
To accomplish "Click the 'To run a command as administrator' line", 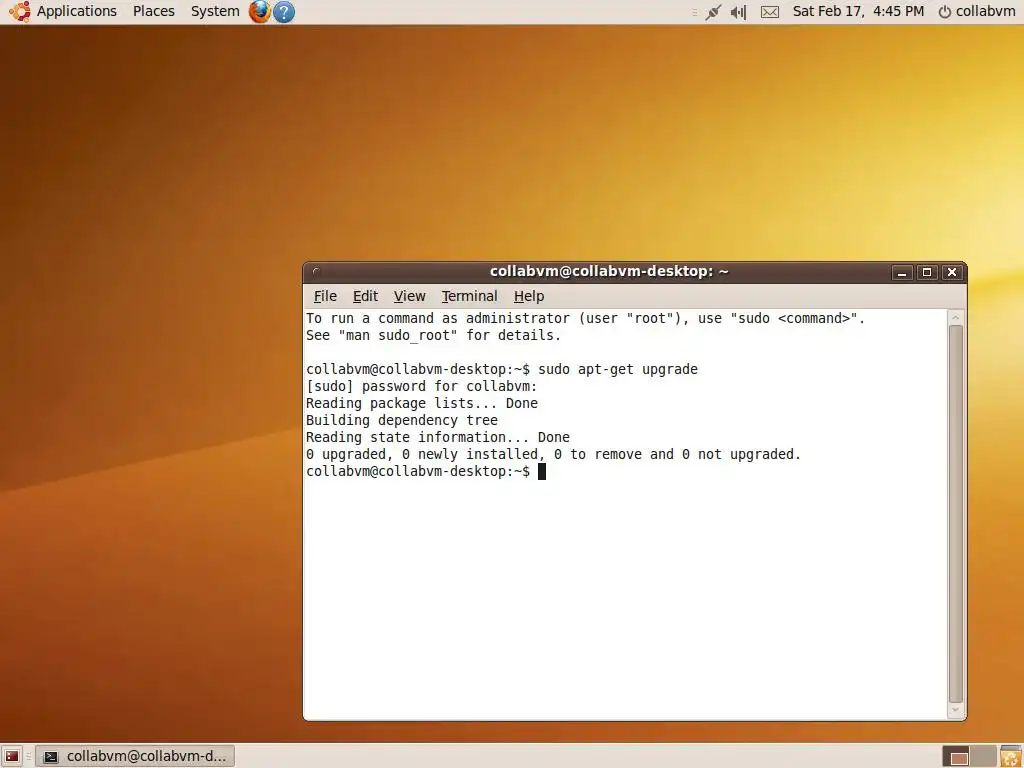I will 585,319.
